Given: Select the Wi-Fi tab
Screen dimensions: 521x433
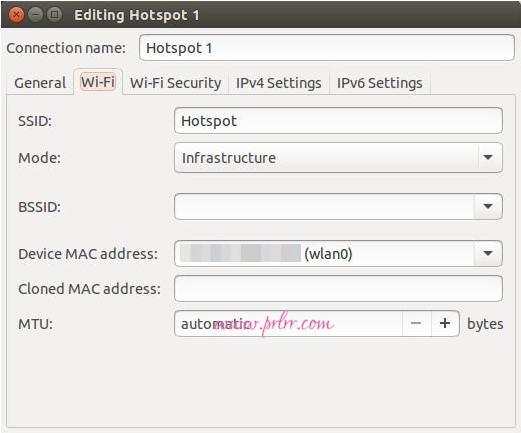Looking at the screenshot, I should pyautogui.click(x=98, y=82).
